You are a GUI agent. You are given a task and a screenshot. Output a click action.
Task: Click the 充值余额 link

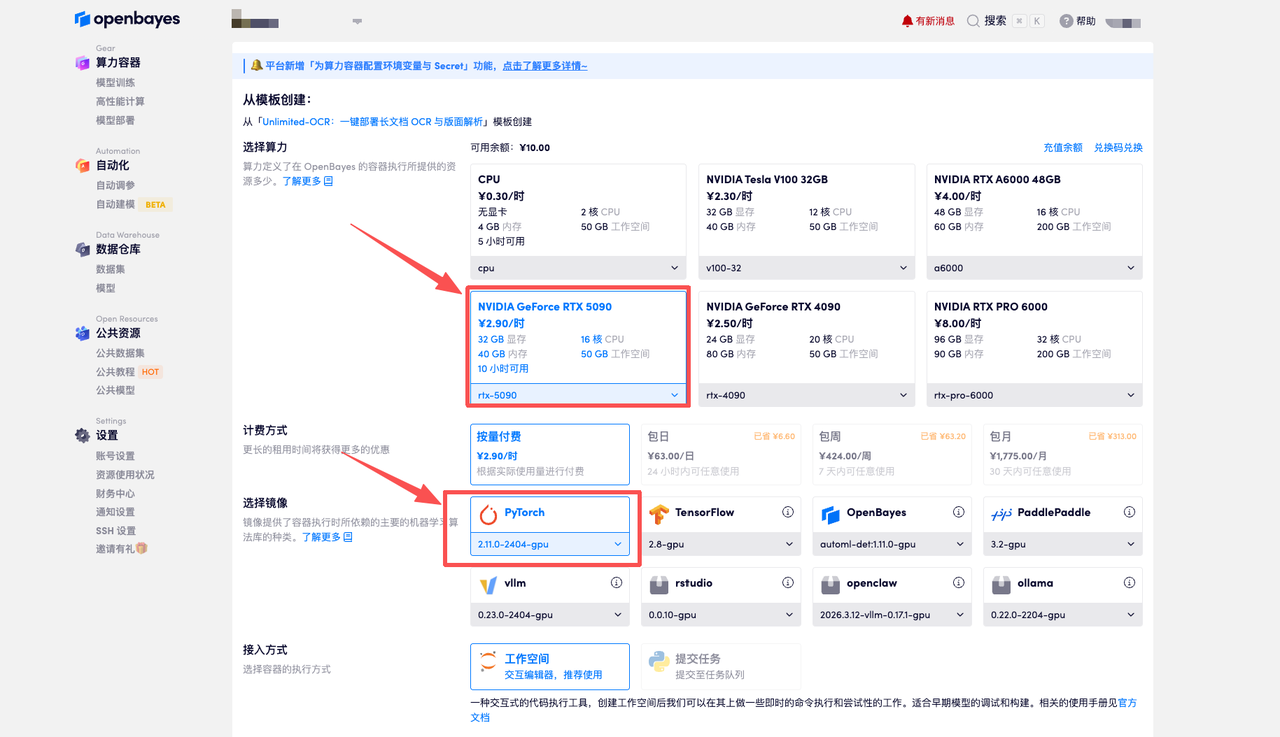click(1063, 148)
